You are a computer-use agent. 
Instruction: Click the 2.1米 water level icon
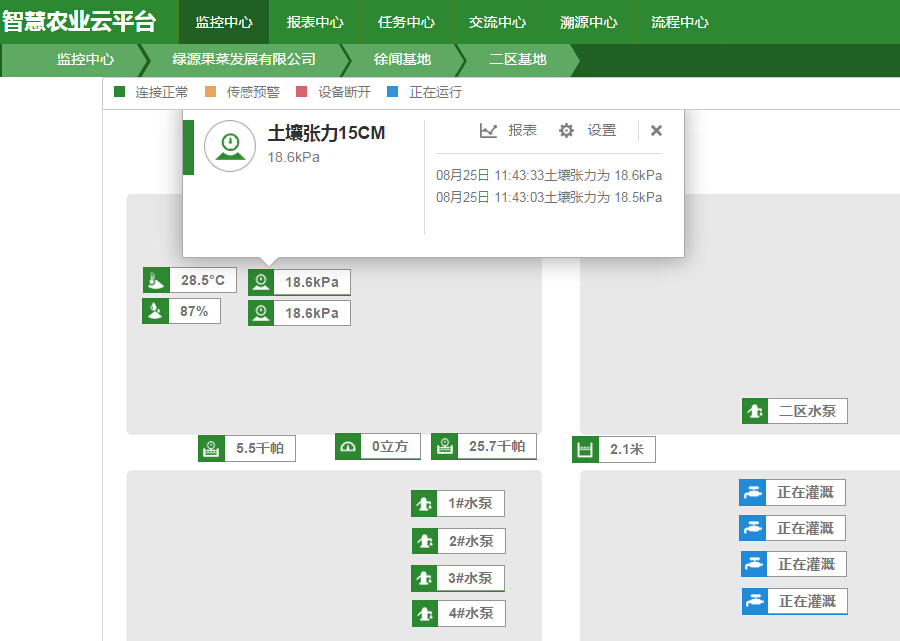(585, 450)
